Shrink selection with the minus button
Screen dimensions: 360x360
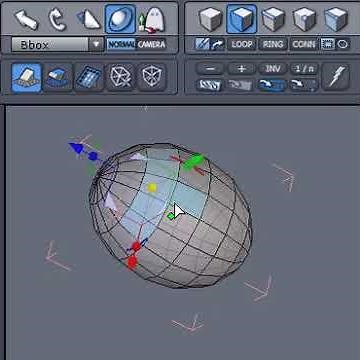[x=210, y=69]
